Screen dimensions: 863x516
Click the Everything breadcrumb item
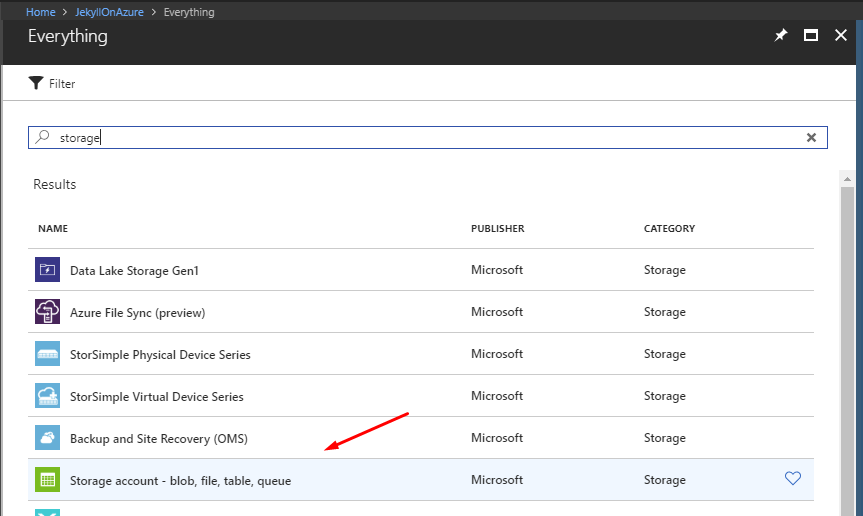189,12
